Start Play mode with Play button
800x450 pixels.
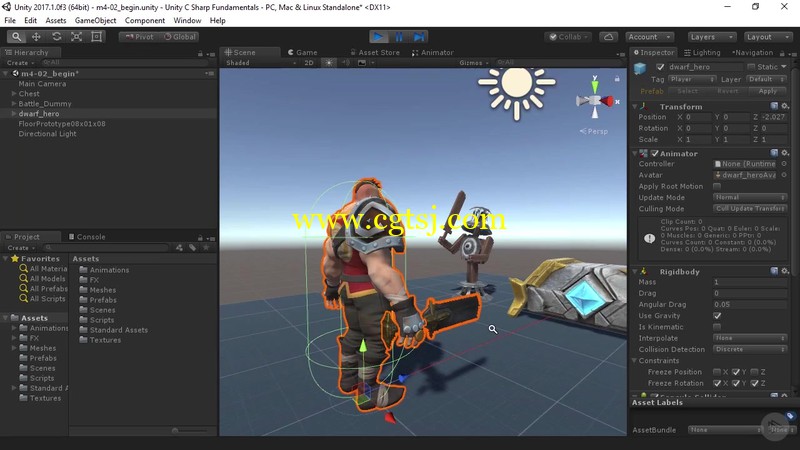(379, 37)
